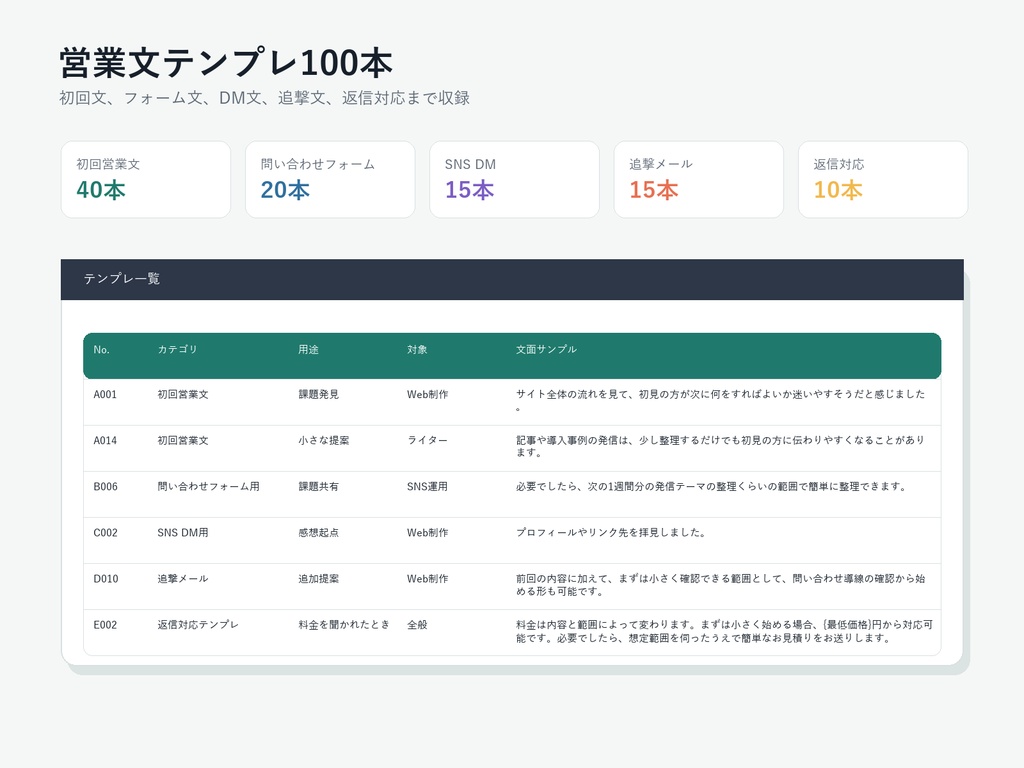Click sample text starting 前回の内容に加えて

coord(720,585)
